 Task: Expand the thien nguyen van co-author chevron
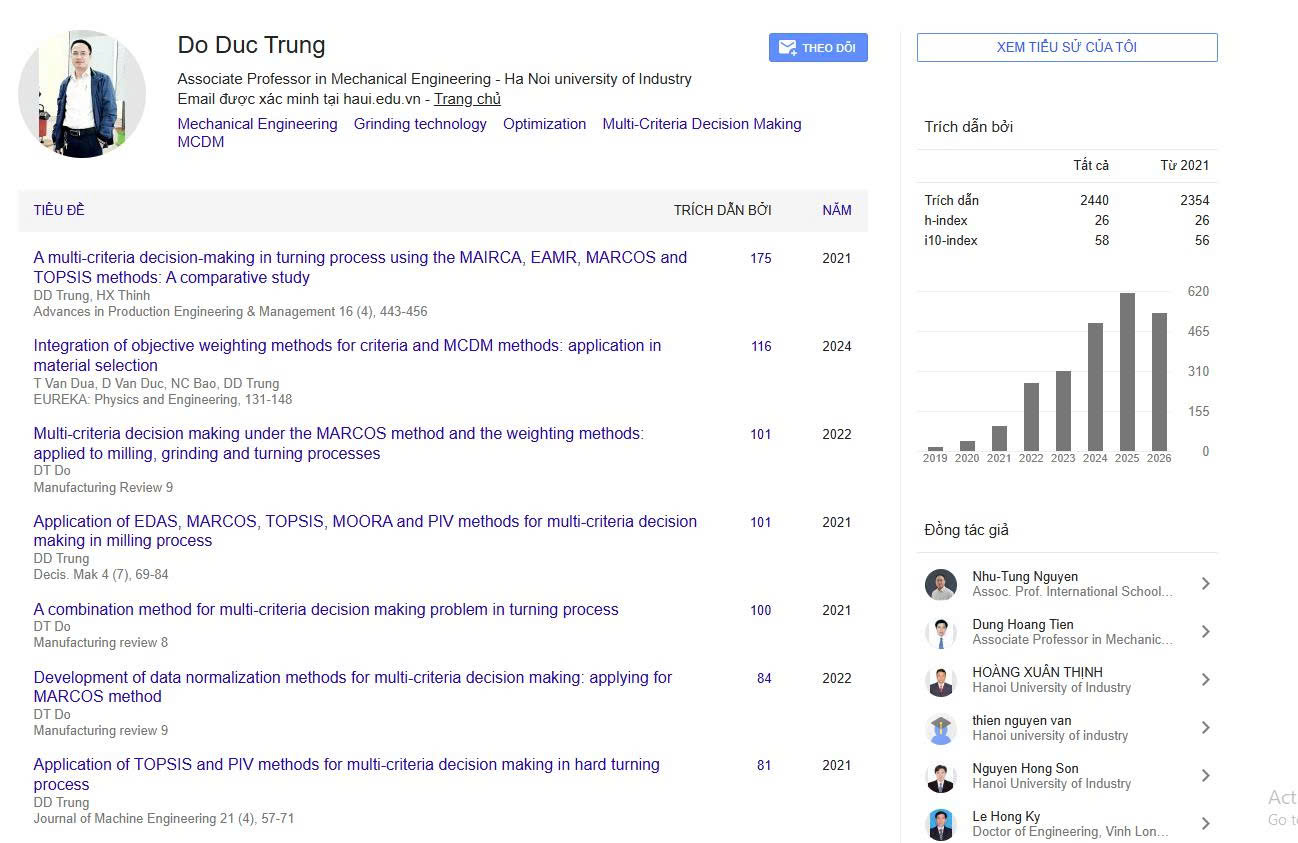1206,728
